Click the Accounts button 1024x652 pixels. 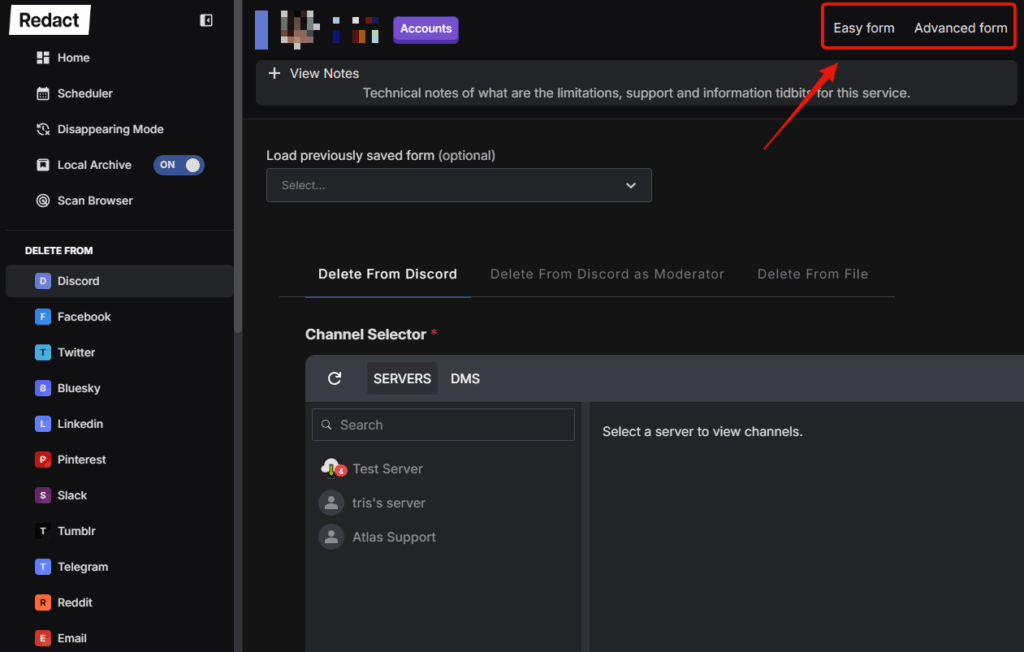pos(426,29)
